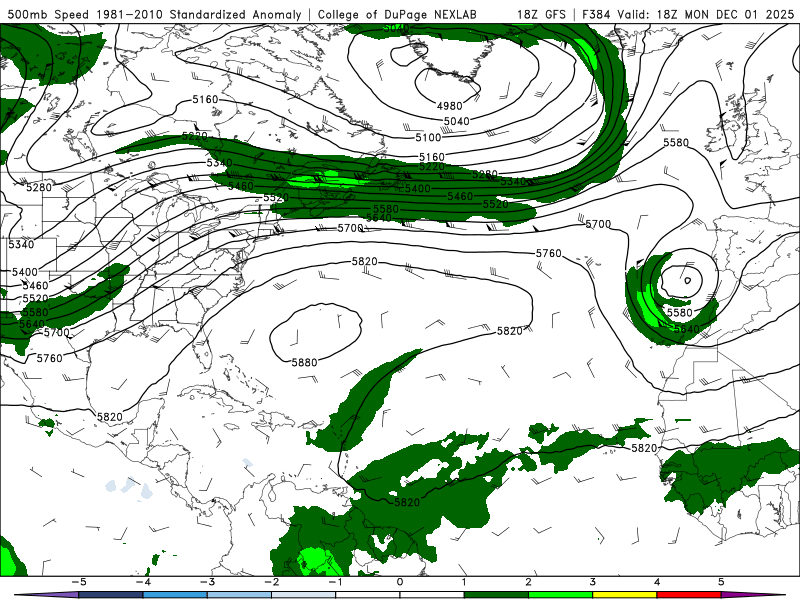Click the '0' color scale label
This screenshot has width=800, height=600.
(x=399, y=582)
